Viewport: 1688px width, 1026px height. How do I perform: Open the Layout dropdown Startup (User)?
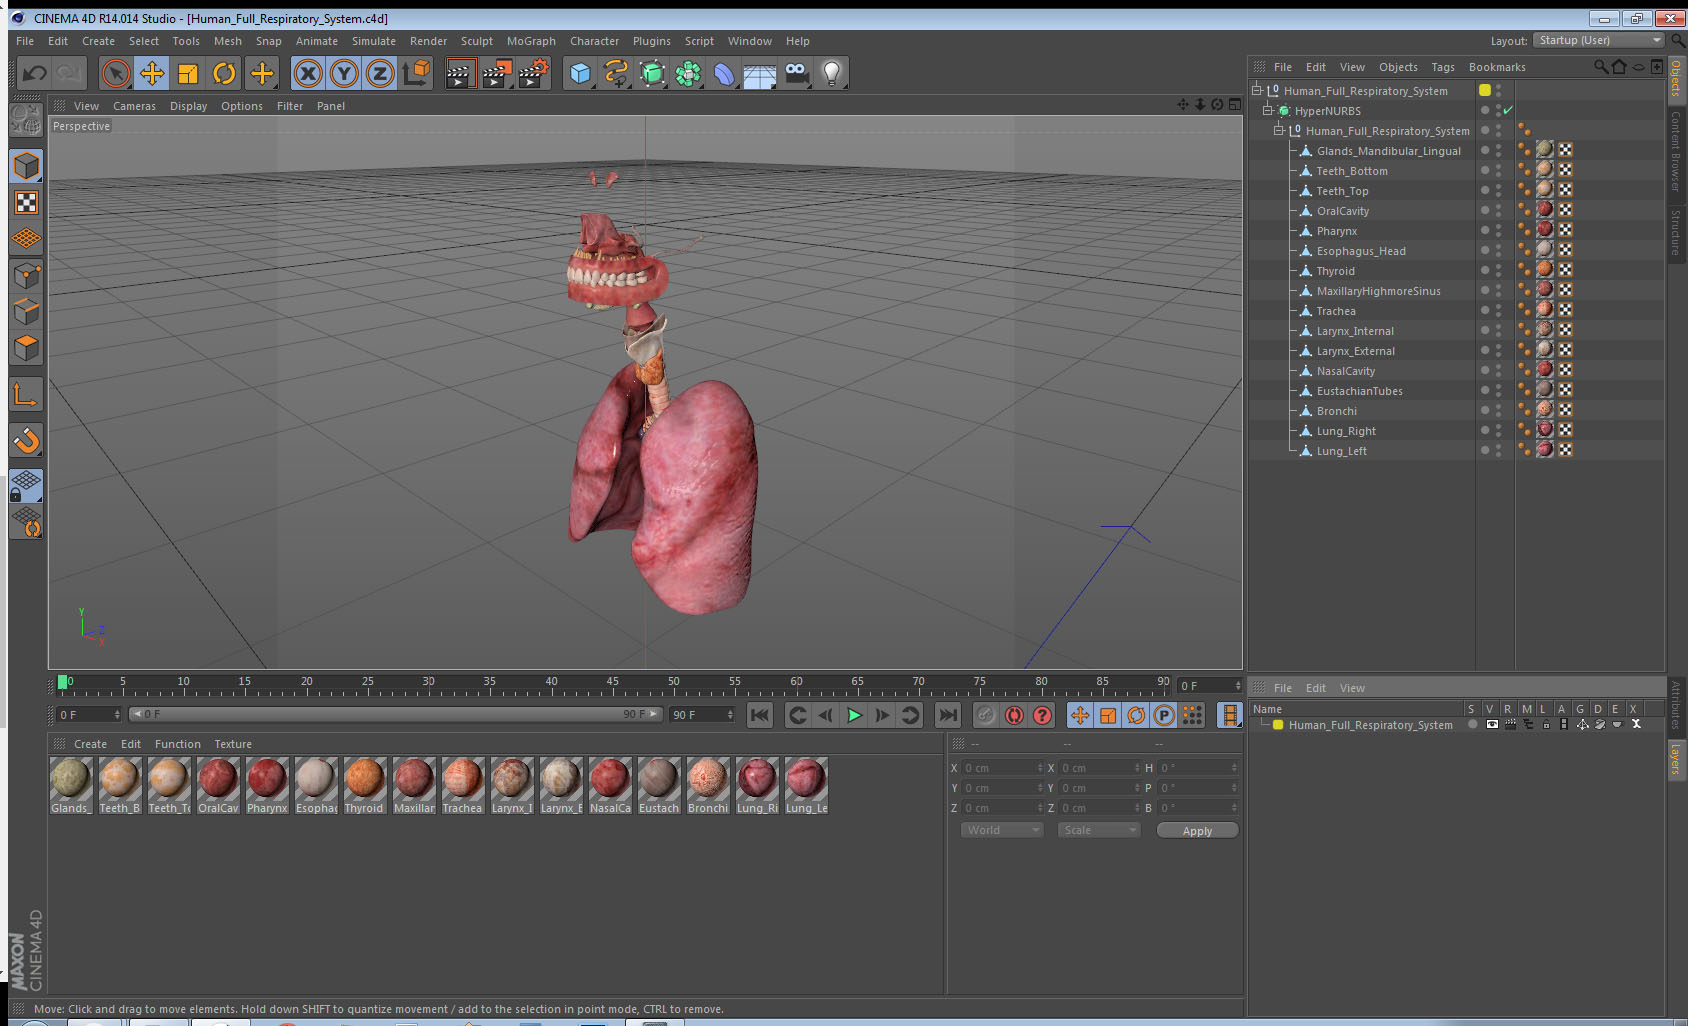pyautogui.click(x=1598, y=40)
